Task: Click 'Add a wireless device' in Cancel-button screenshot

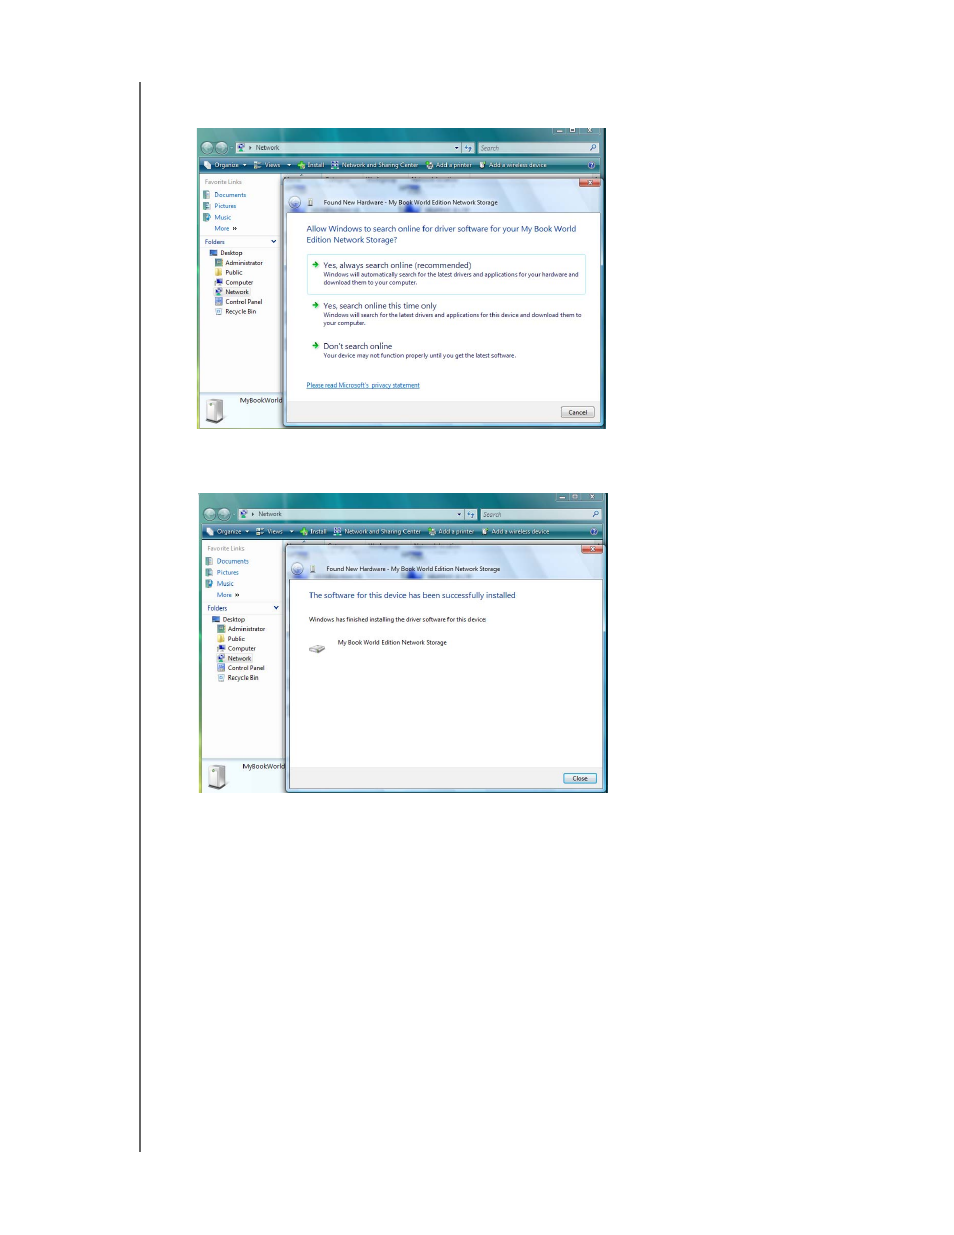Action: [x=513, y=165]
